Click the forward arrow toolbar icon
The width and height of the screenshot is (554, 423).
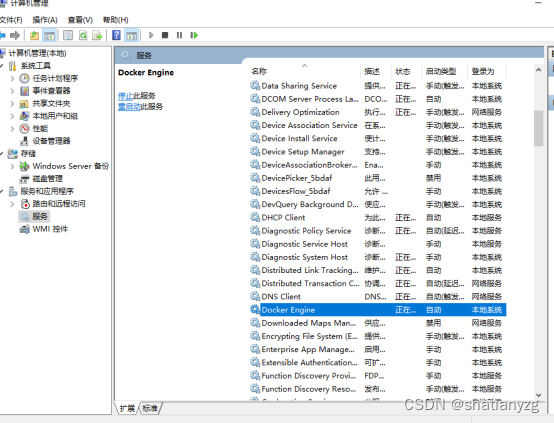click(15, 35)
